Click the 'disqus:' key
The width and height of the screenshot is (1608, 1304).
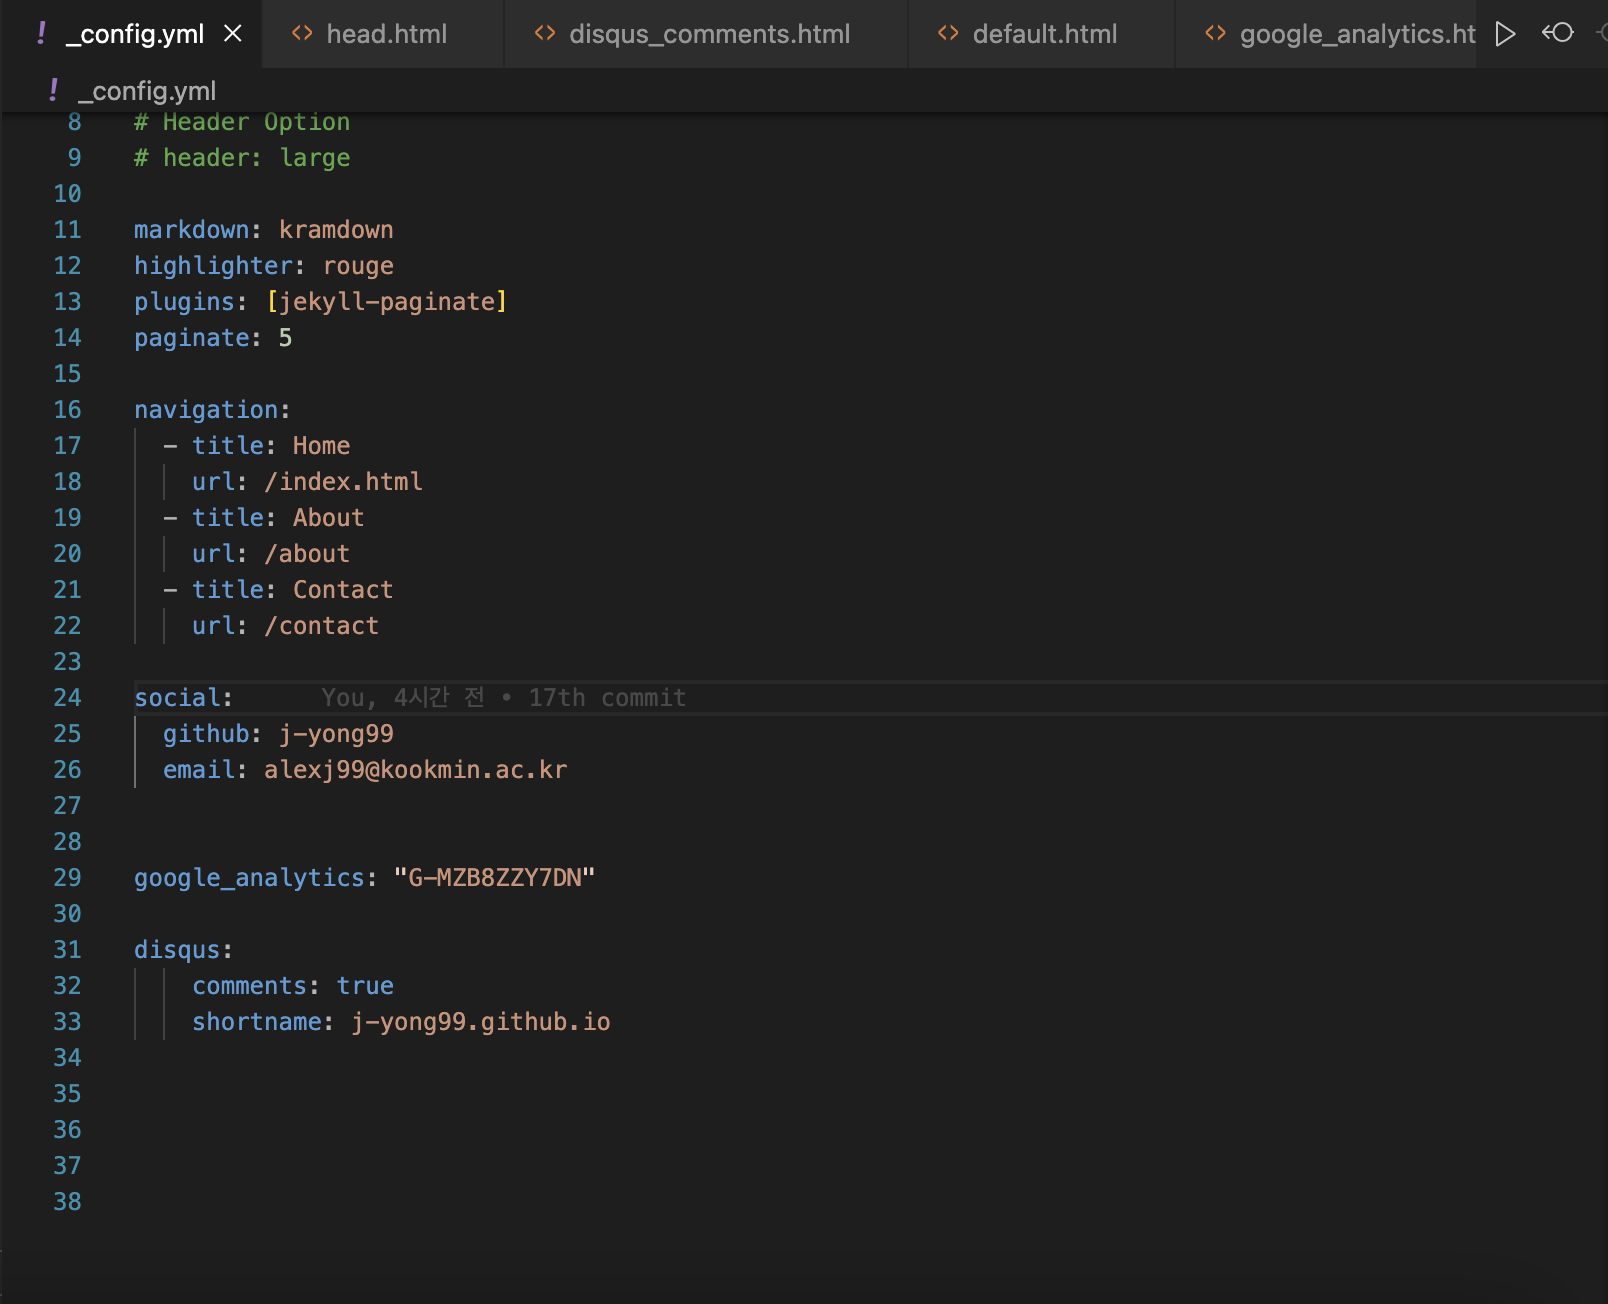(x=183, y=950)
